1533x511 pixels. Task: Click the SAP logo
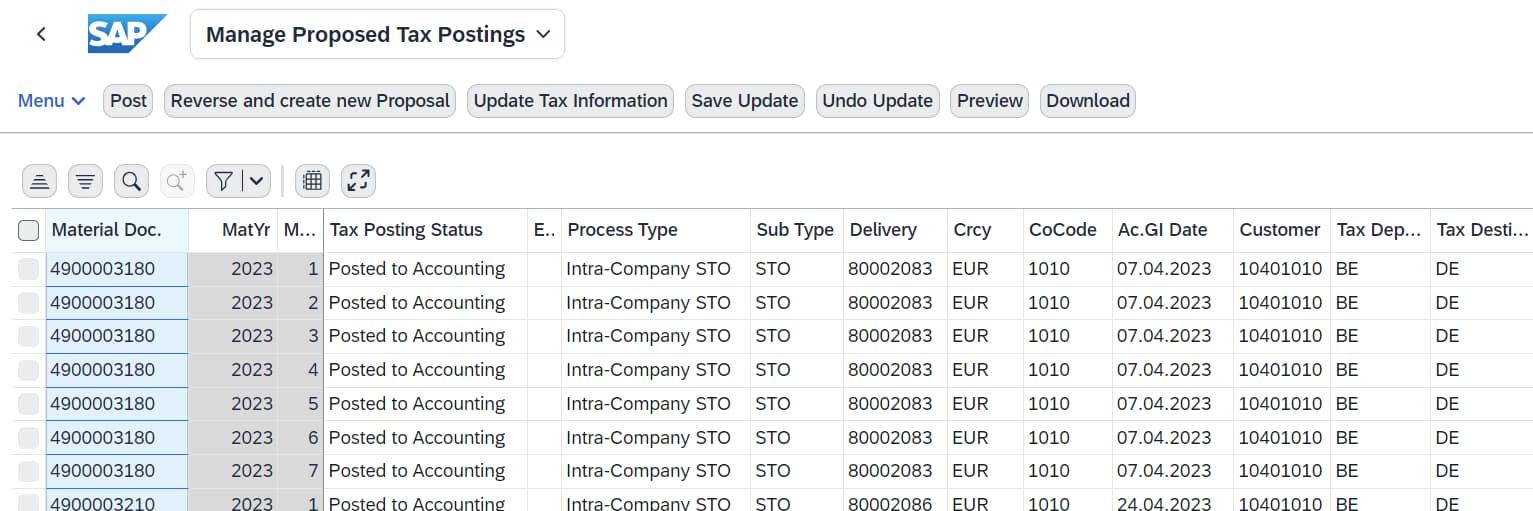tap(126, 34)
